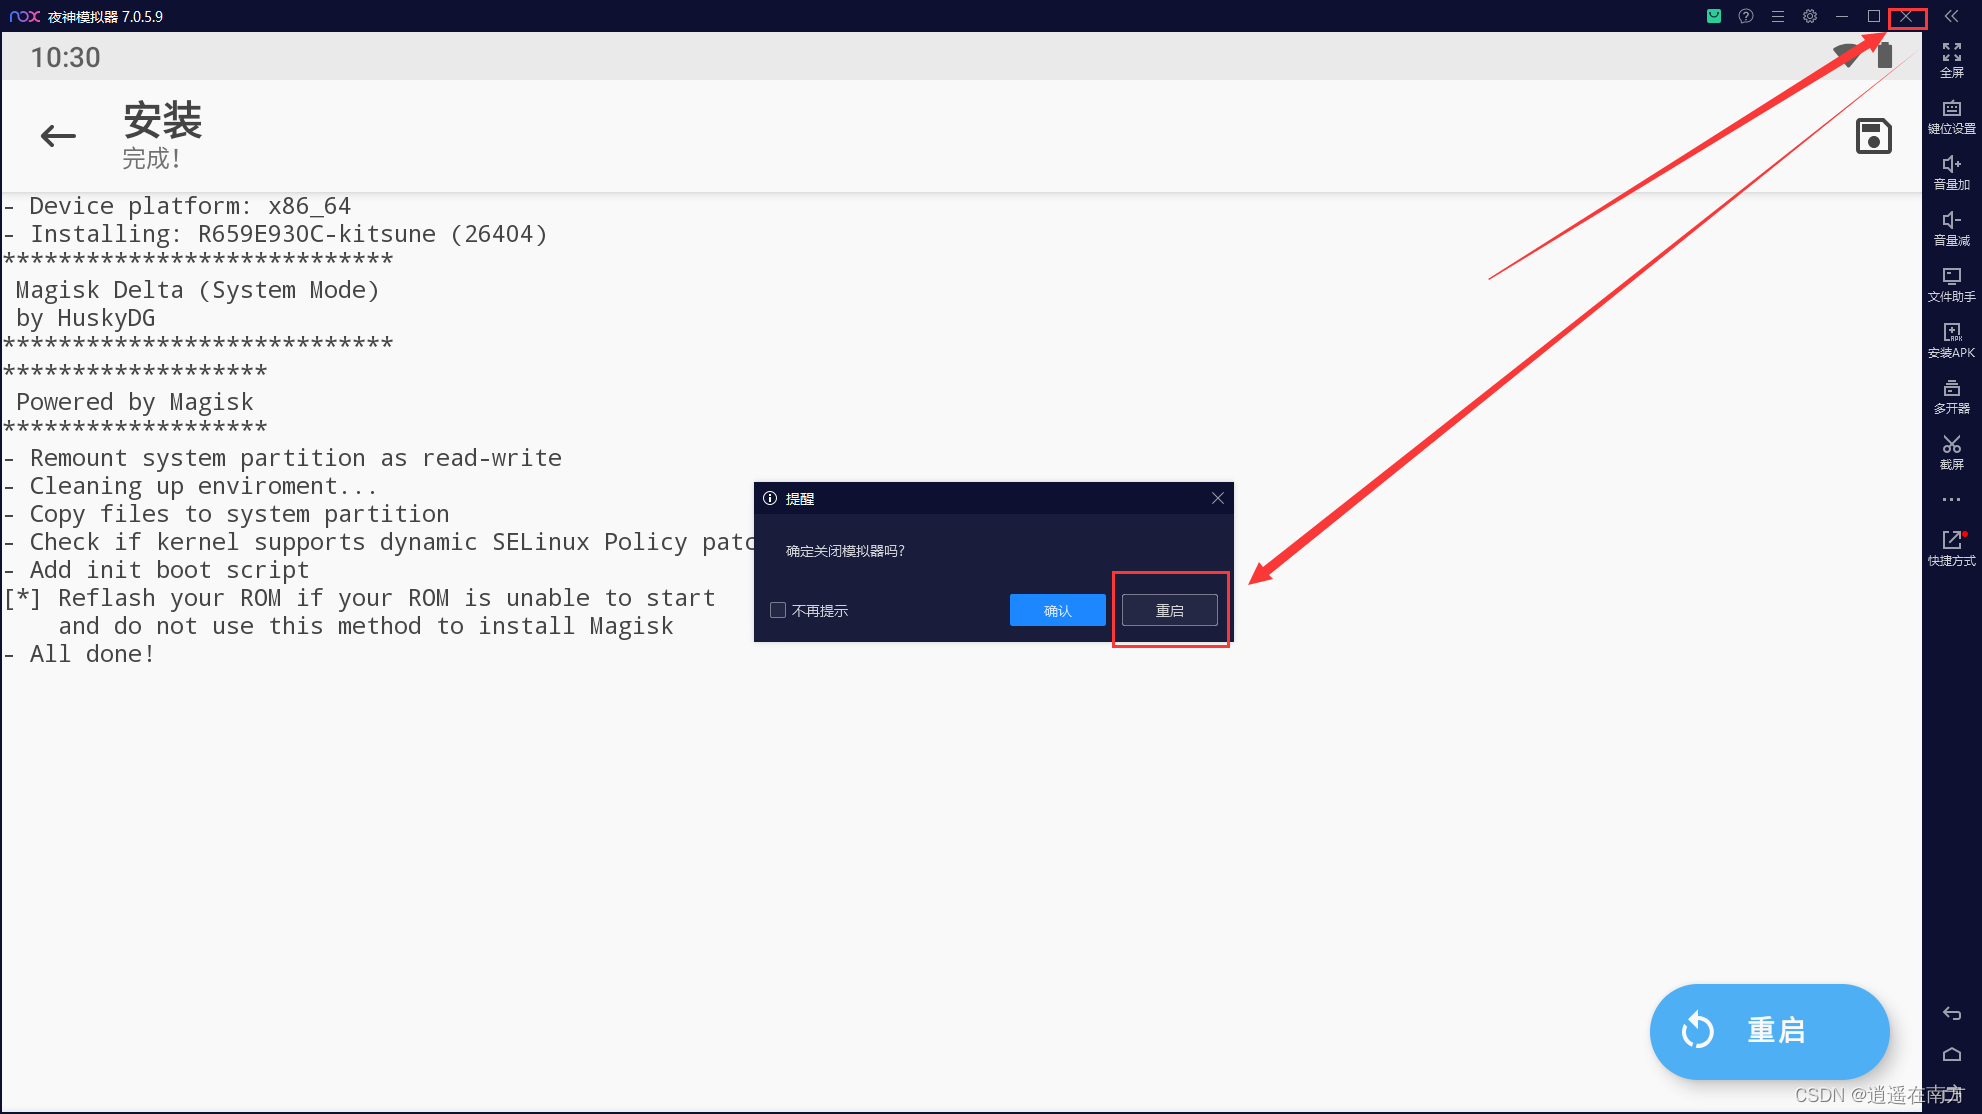
Task: Click the 安装APK icon
Action: click(x=1951, y=340)
